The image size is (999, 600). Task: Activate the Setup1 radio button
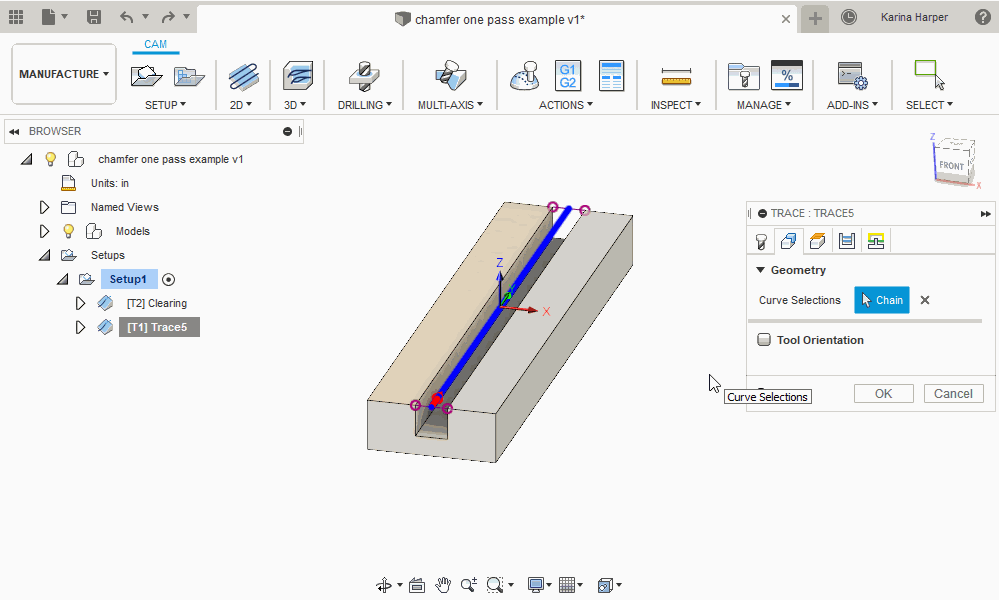[168, 280]
